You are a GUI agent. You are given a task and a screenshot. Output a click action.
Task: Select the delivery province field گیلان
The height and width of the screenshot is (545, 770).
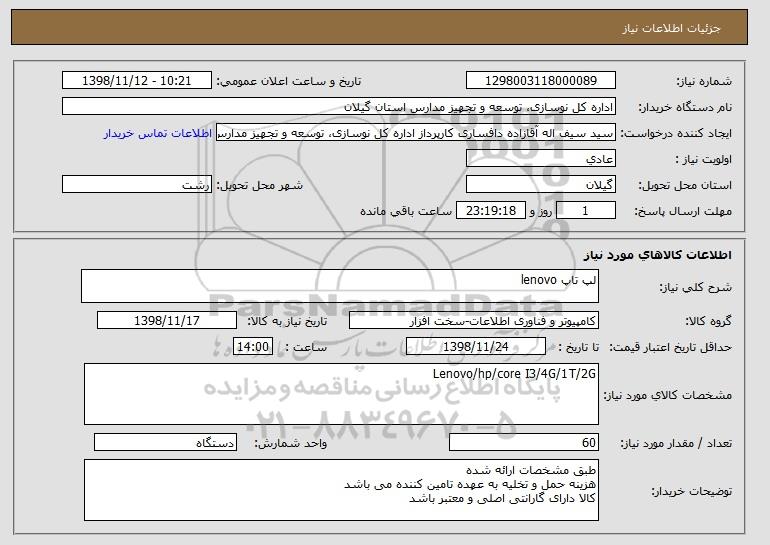pyautogui.click(x=541, y=185)
